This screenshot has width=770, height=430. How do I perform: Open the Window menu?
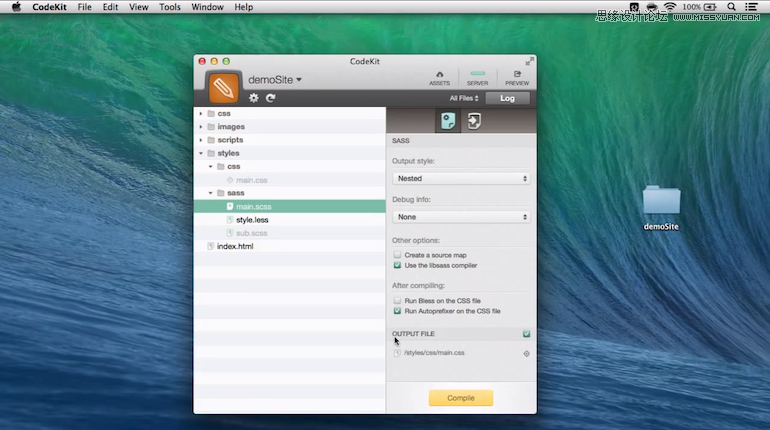pyautogui.click(x=207, y=7)
